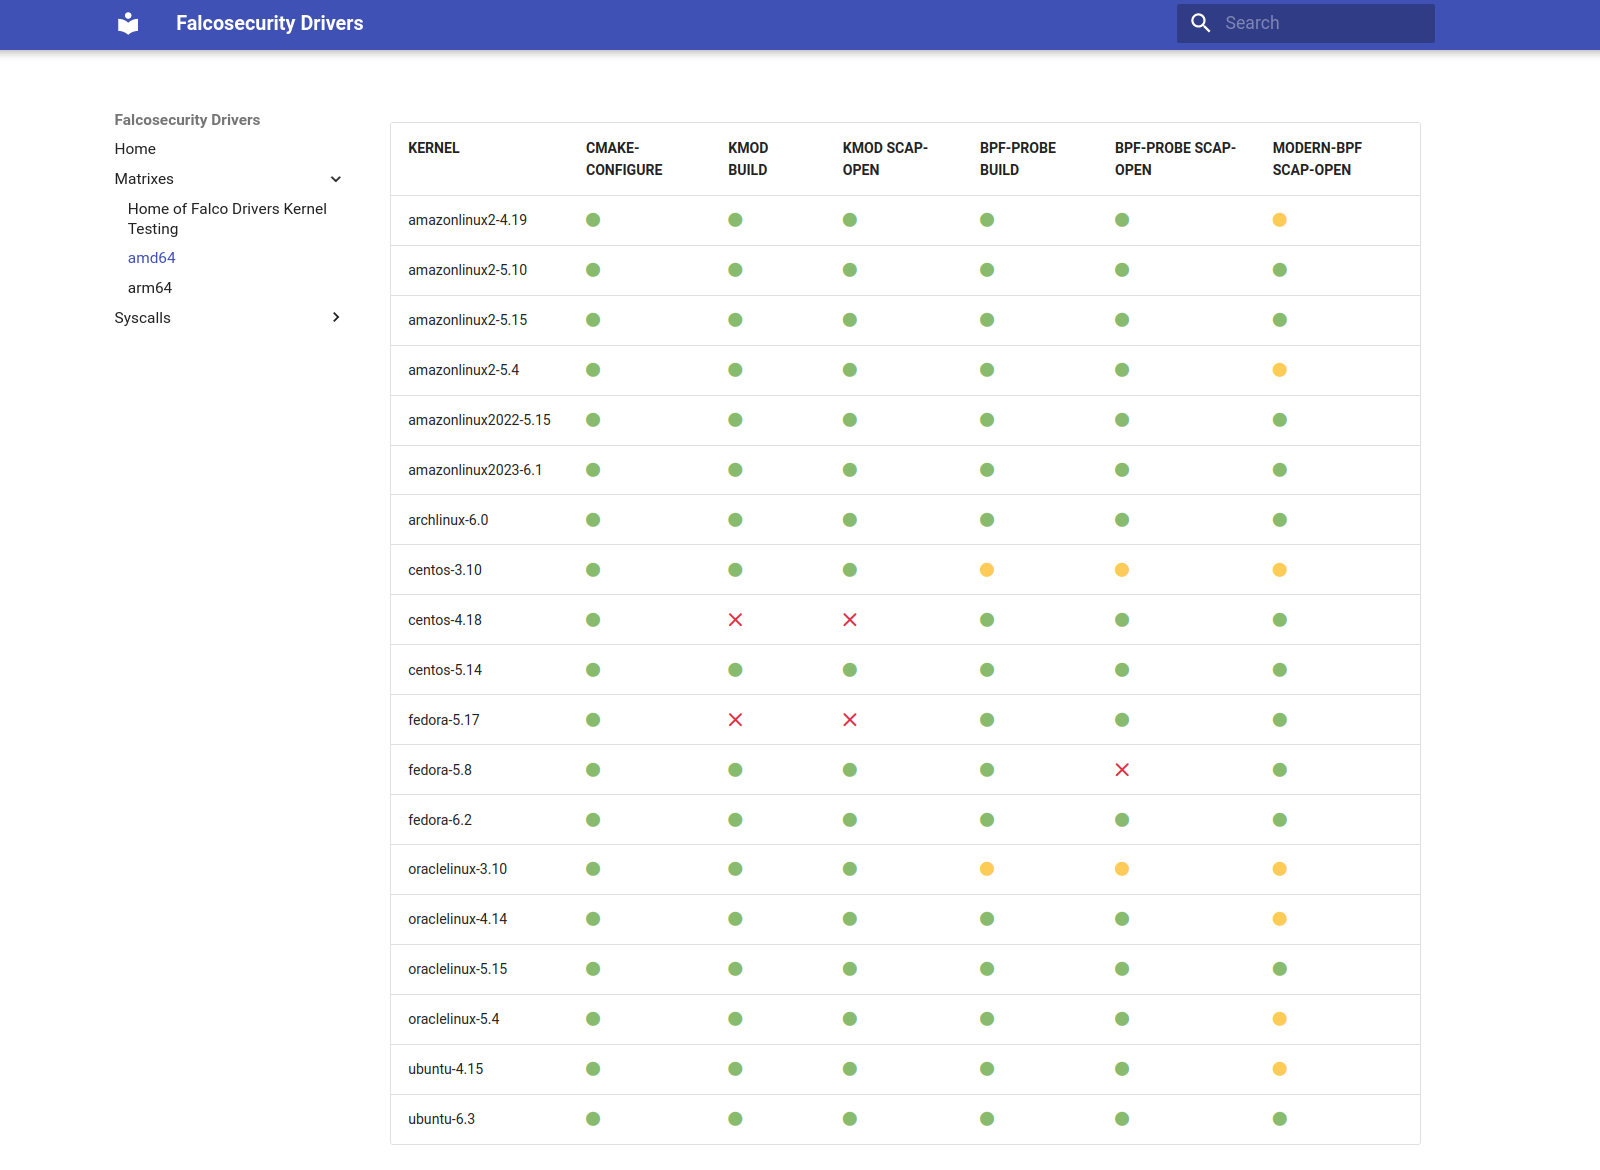The height and width of the screenshot is (1170, 1600).
Task: Click yellow dot for ubuntu-4.15 MODERN-BPF
Action: pos(1279,1069)
